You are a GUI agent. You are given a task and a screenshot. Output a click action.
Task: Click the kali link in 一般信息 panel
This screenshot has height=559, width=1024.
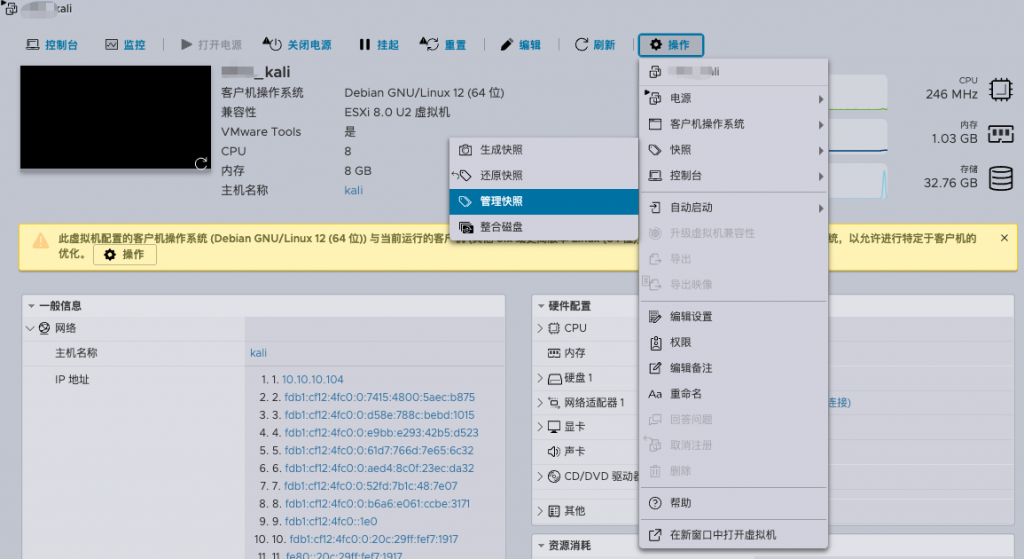tap(259, 353)
